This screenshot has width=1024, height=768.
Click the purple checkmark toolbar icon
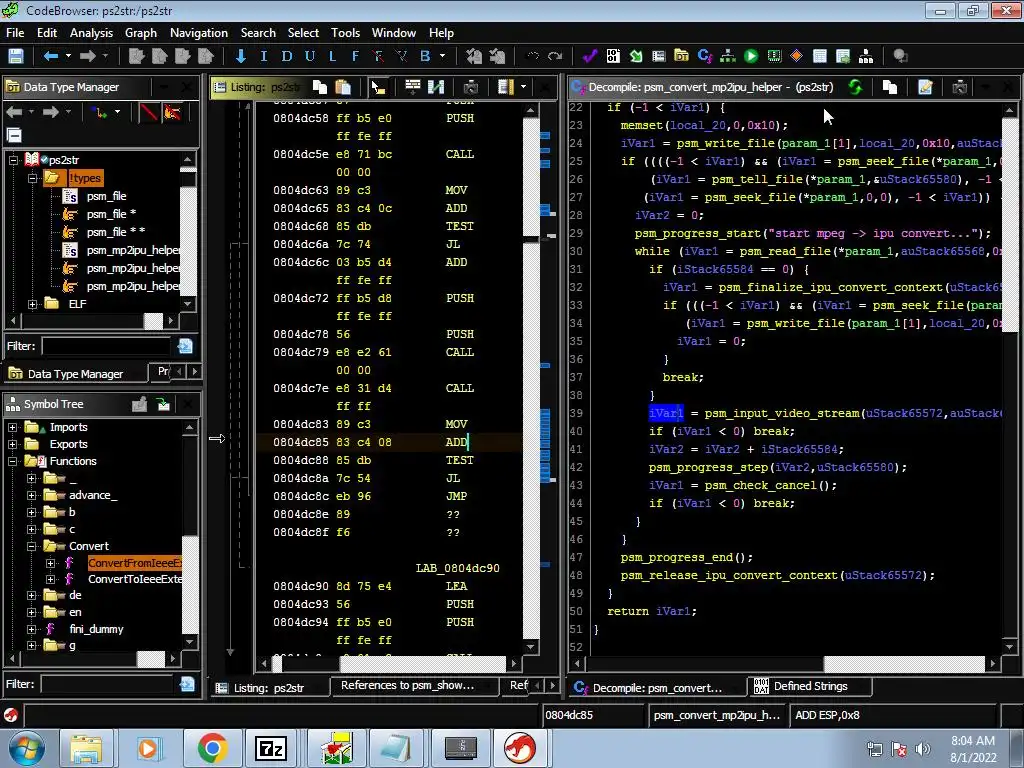[x=590, y=56]
